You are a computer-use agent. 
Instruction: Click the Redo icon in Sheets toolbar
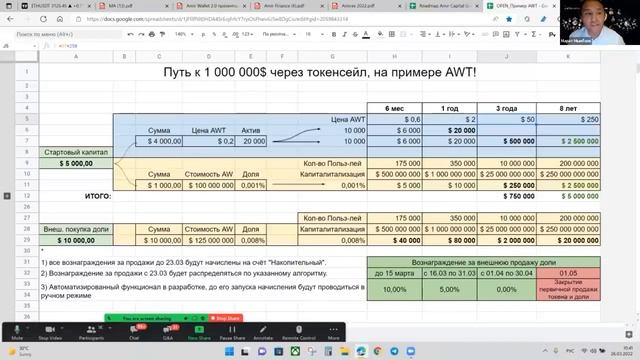tap(141, 34)
